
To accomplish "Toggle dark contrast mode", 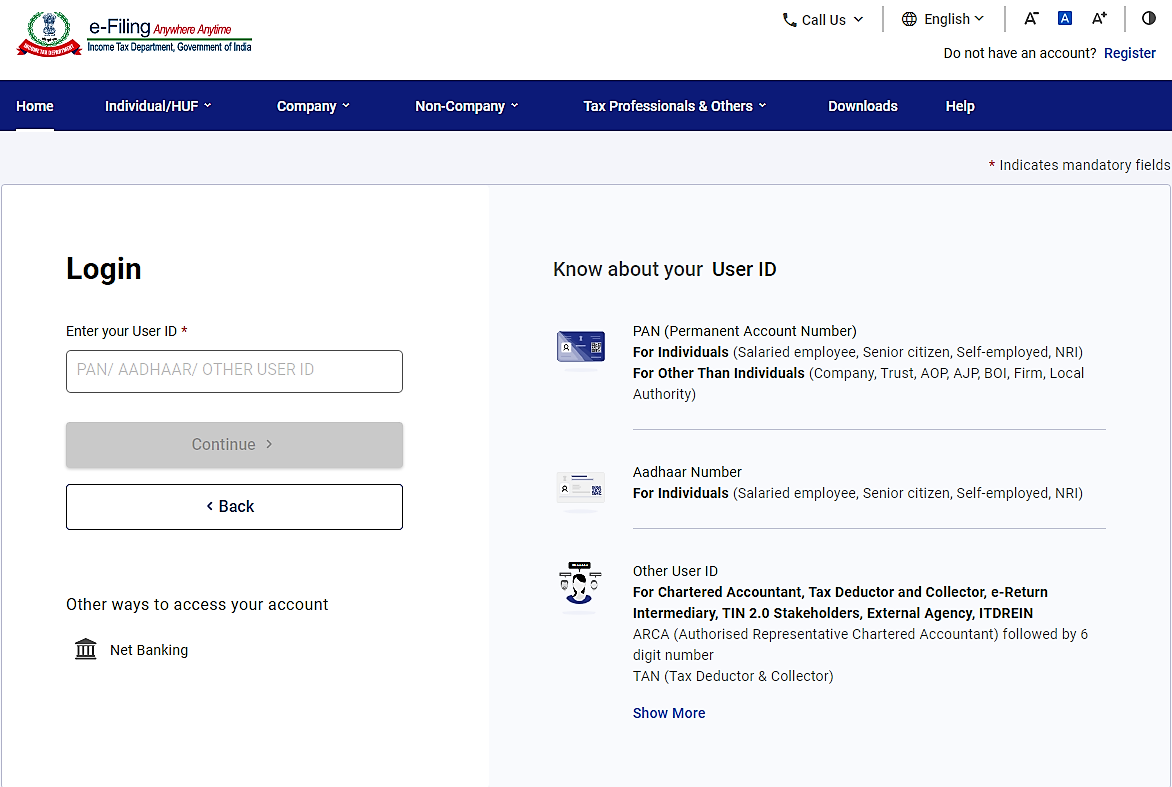I will pos(1148,18).
